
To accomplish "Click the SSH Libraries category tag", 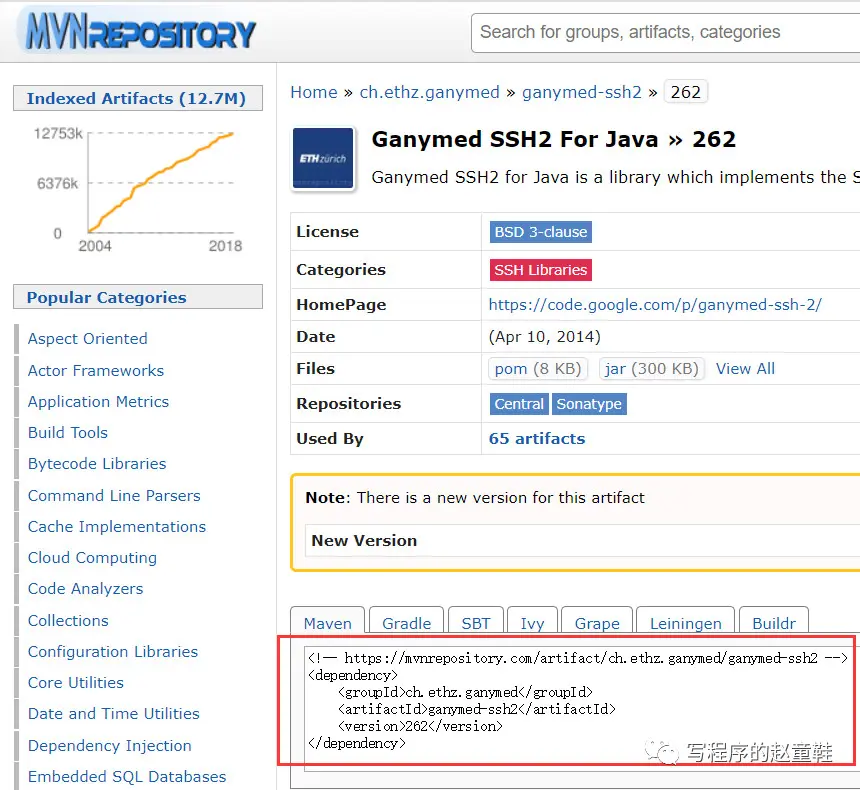I will (541, 270).
